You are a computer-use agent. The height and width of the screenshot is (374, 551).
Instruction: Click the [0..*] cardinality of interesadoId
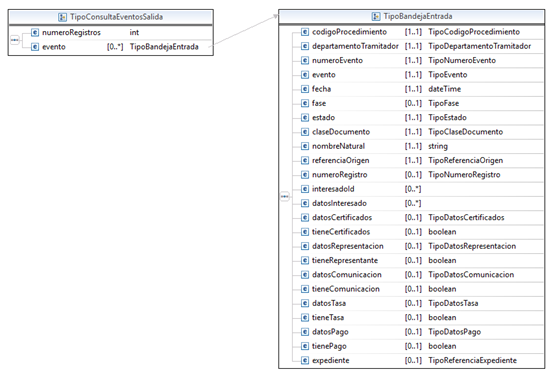pos(413,189)
